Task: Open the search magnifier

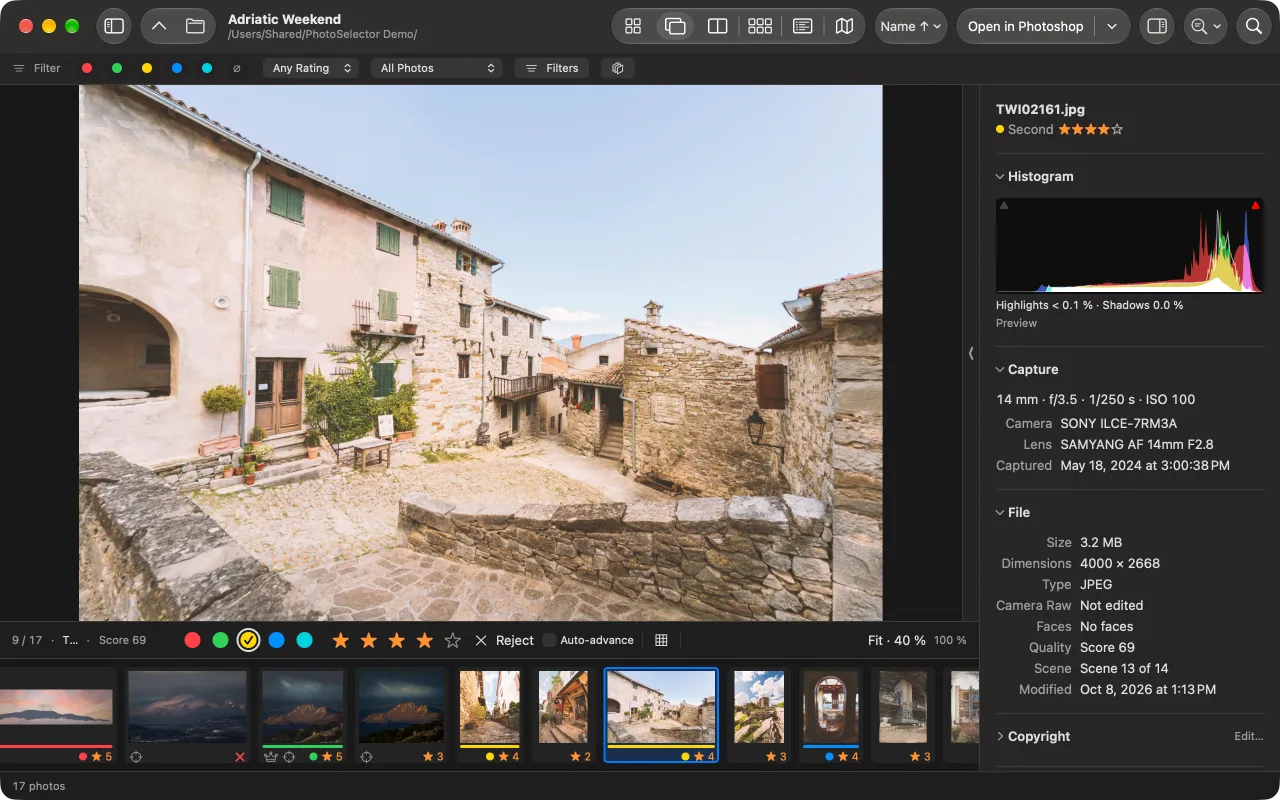Action: 1253,26
